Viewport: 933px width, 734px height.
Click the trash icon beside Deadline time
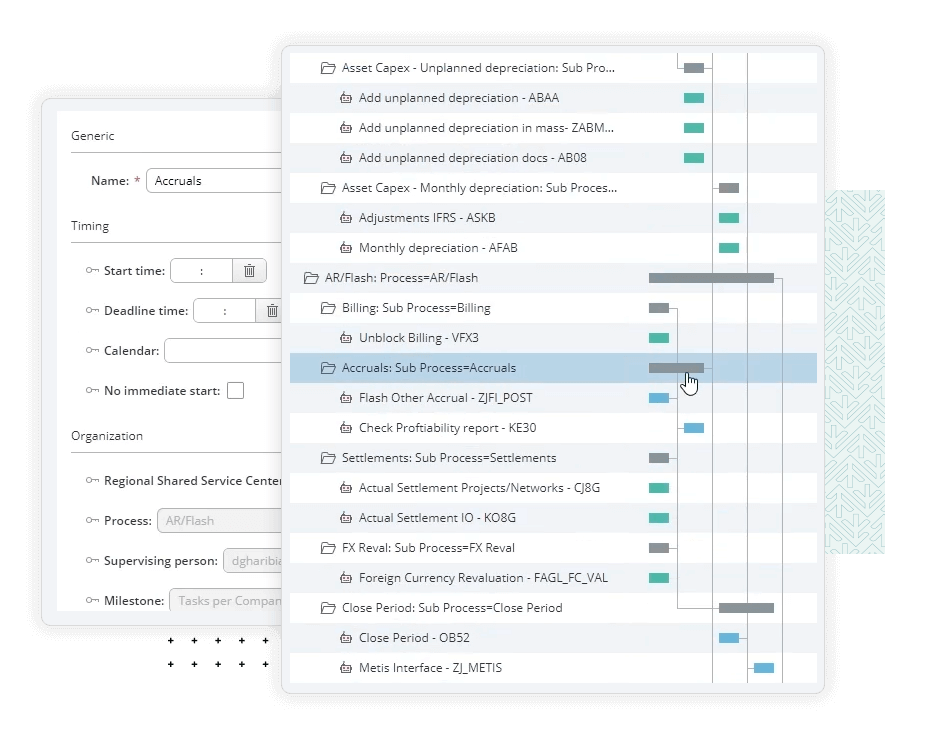click(x=271, y=311)
